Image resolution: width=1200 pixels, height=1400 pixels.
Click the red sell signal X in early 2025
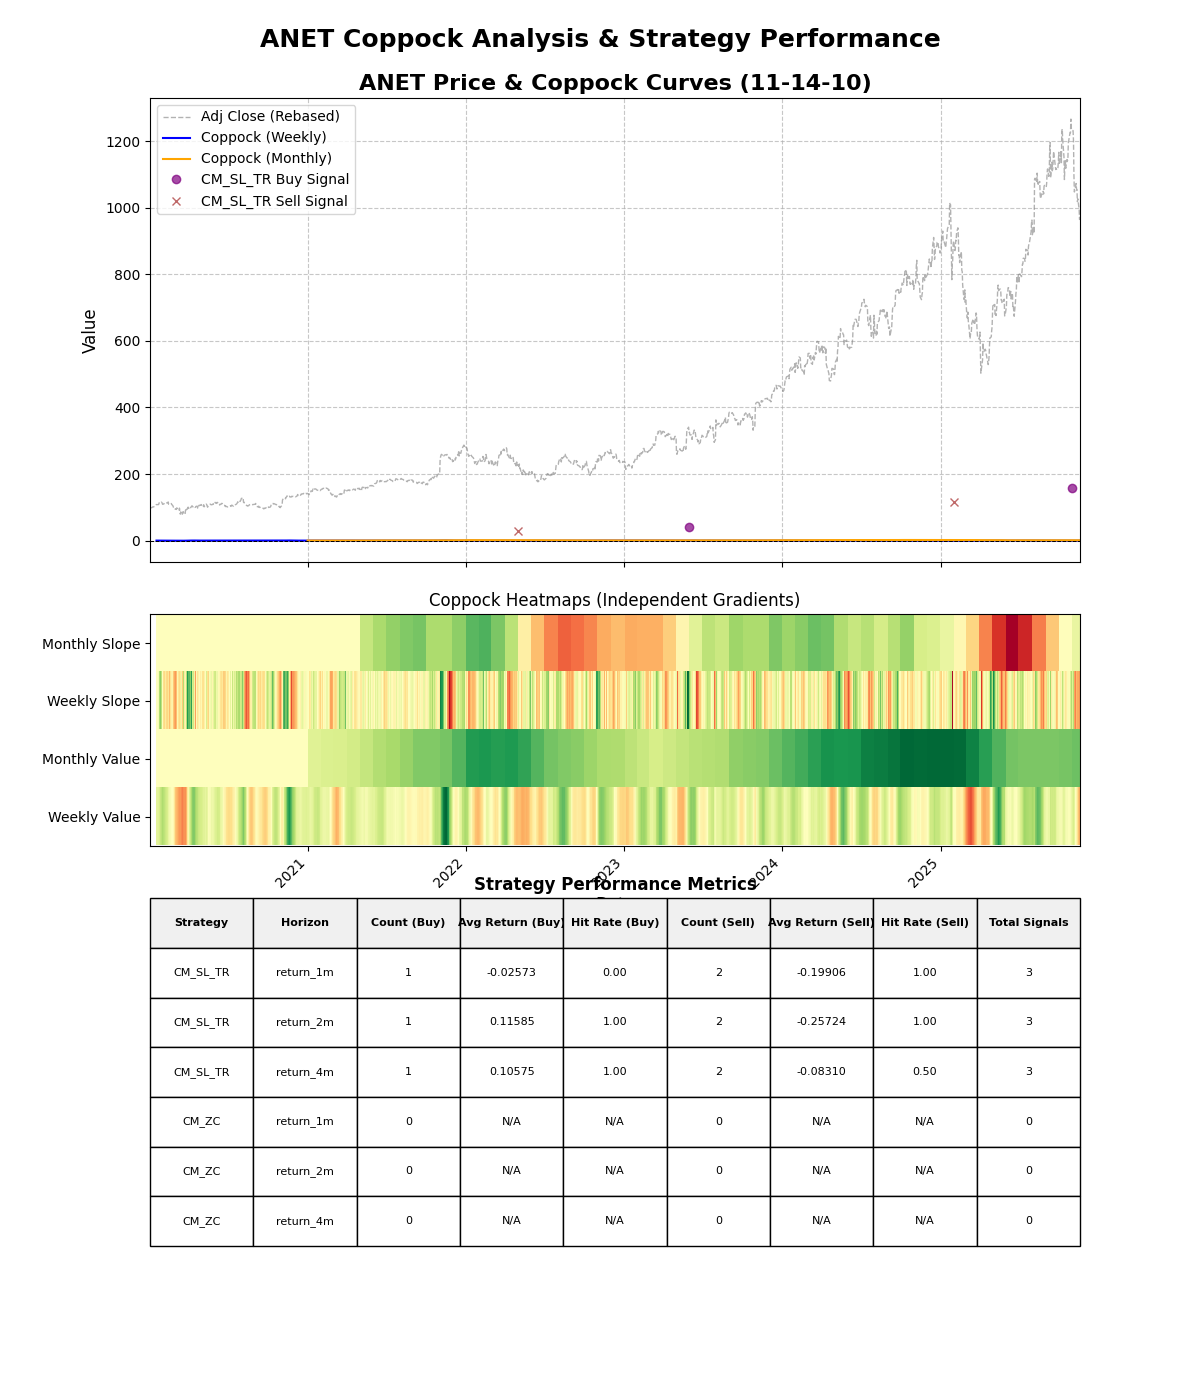[x=954, y=502]
